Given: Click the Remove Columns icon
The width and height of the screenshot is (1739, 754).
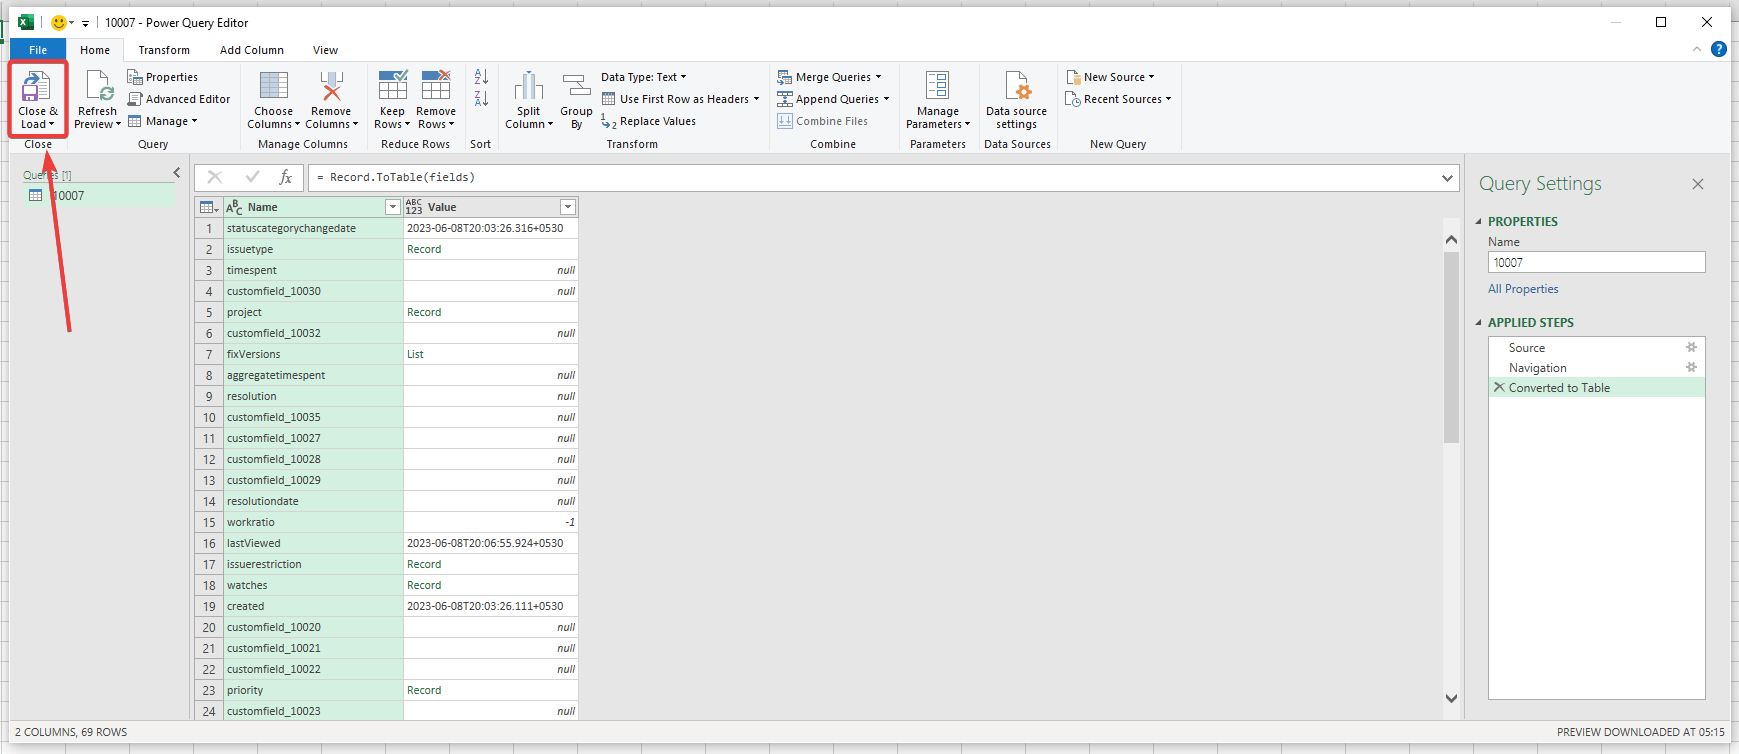Looking at the screenshot, I should click(331, 86).
